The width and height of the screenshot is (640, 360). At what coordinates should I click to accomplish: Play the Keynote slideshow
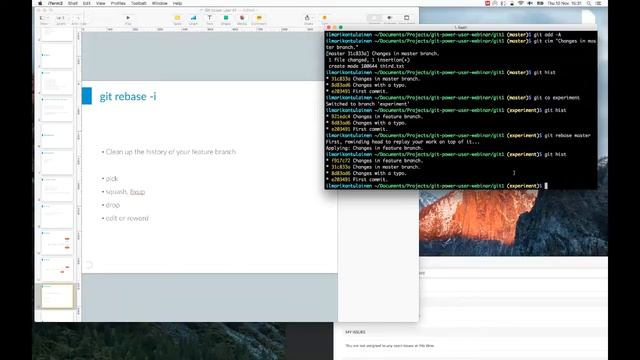click(x=128, y=18)
